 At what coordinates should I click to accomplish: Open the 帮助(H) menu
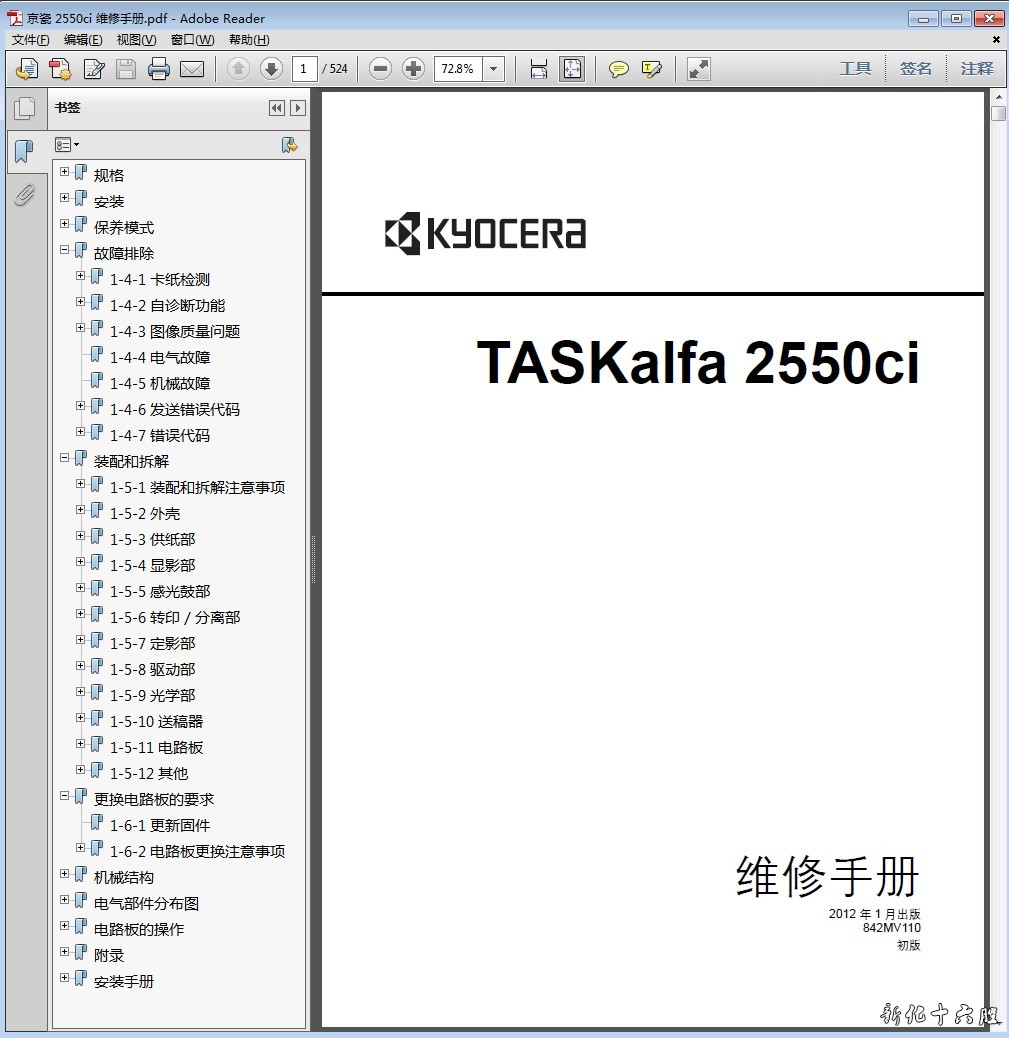coord(249,40)
